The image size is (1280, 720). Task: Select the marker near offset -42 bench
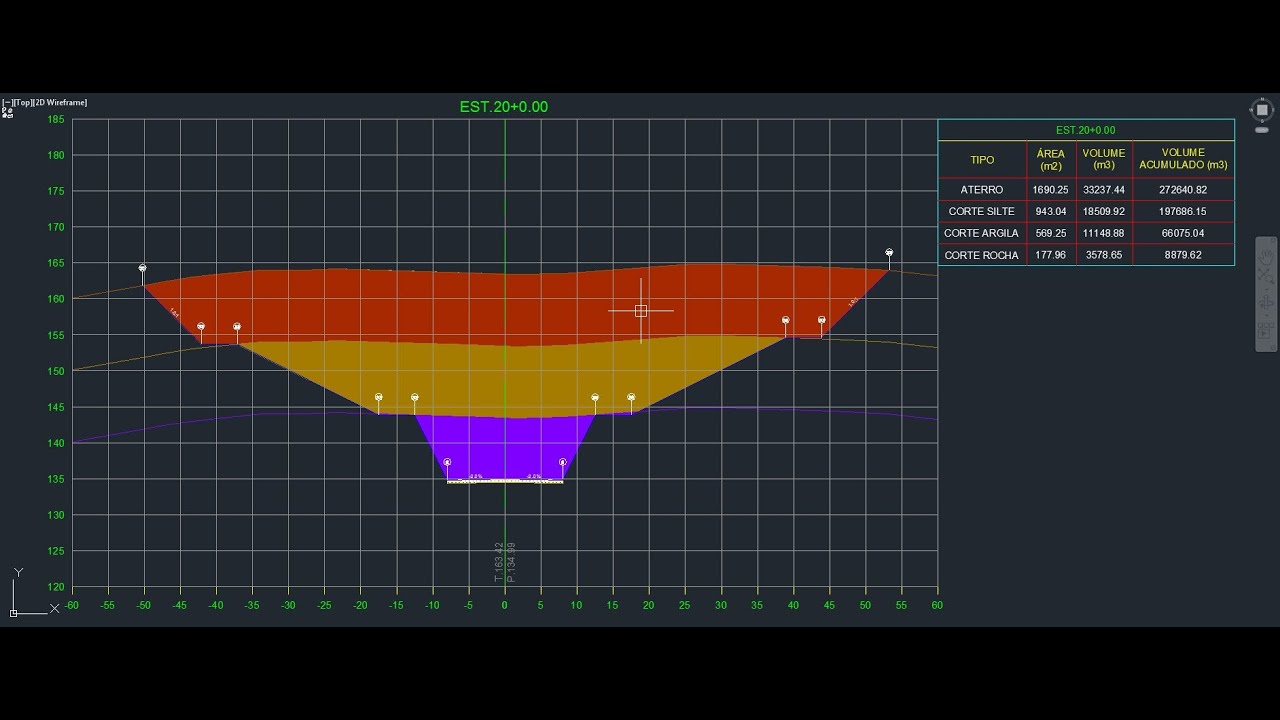pyautogui.click(x=201, y=327)
